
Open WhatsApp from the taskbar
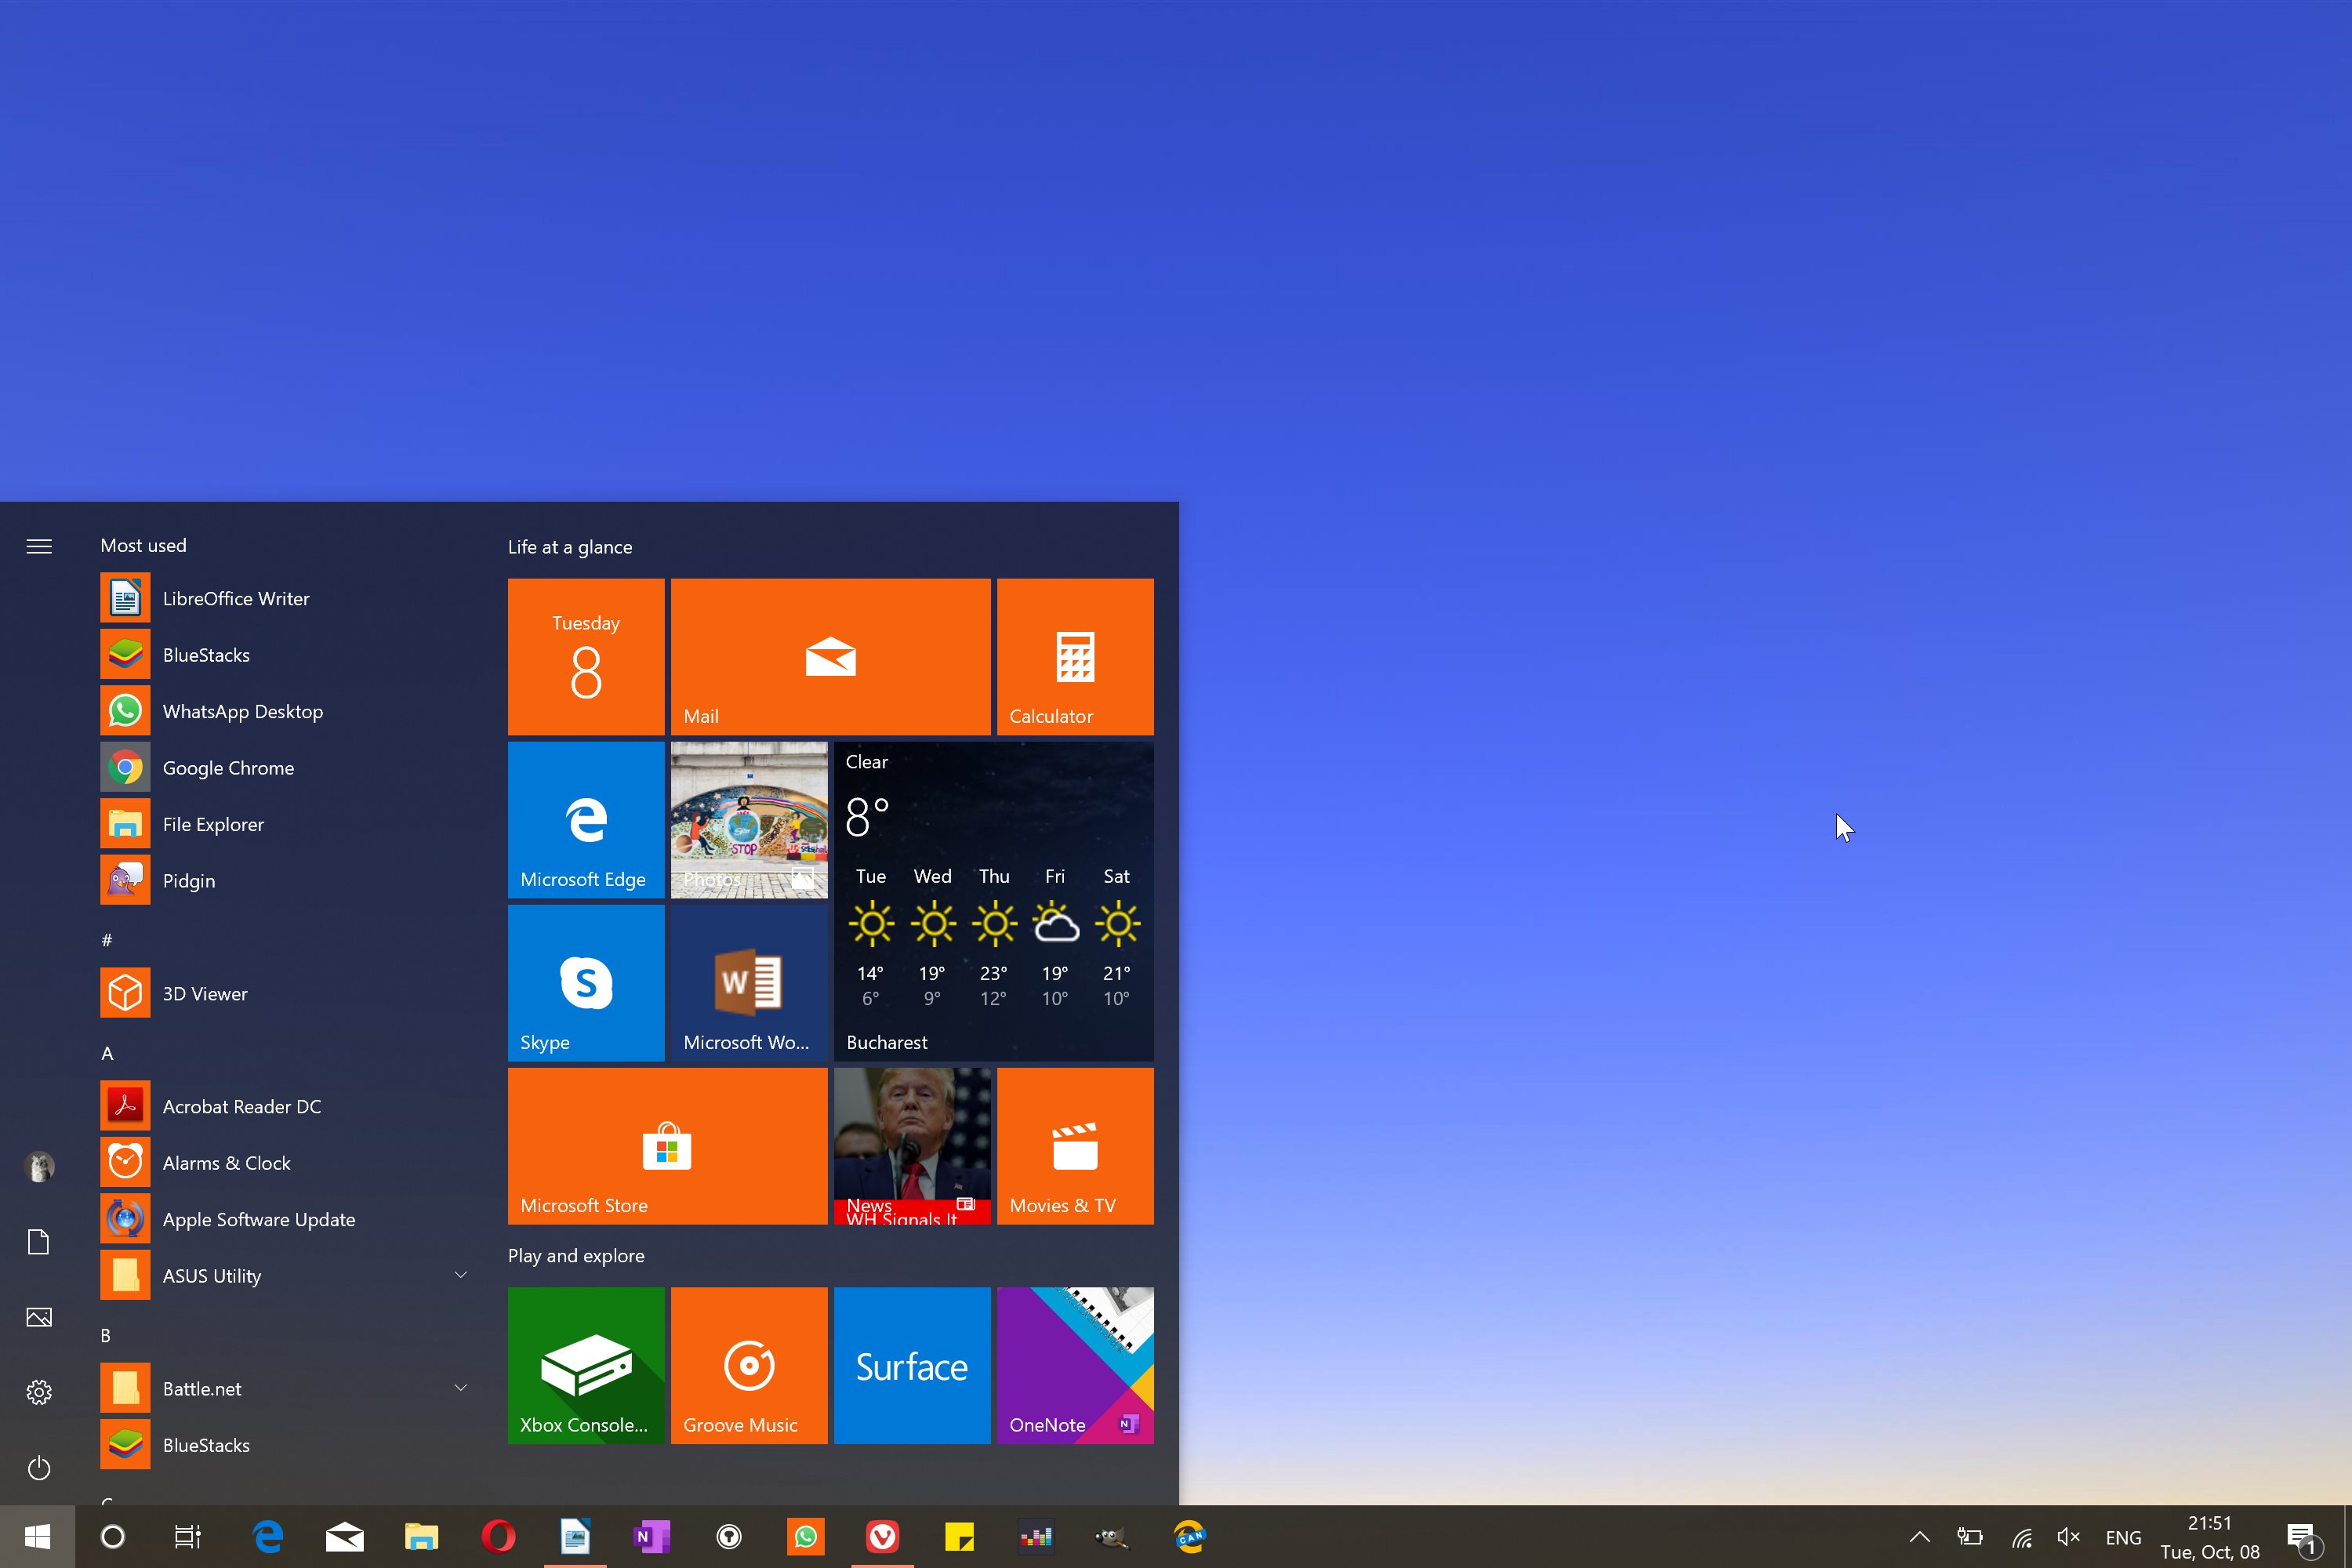click(806, 1537)
